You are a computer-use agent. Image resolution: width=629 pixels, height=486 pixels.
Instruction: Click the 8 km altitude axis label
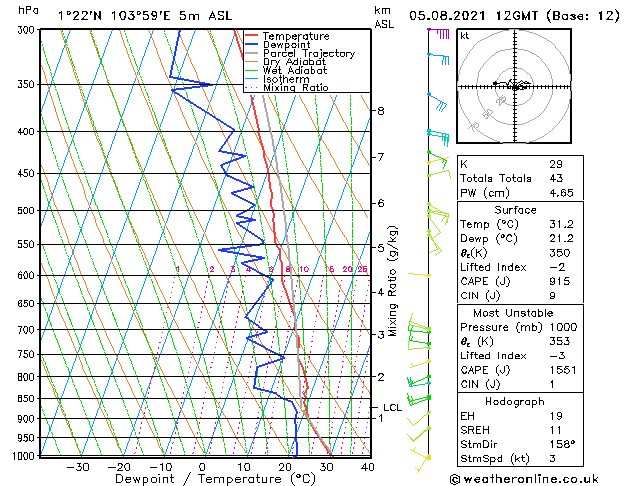(x=381, y=111)
